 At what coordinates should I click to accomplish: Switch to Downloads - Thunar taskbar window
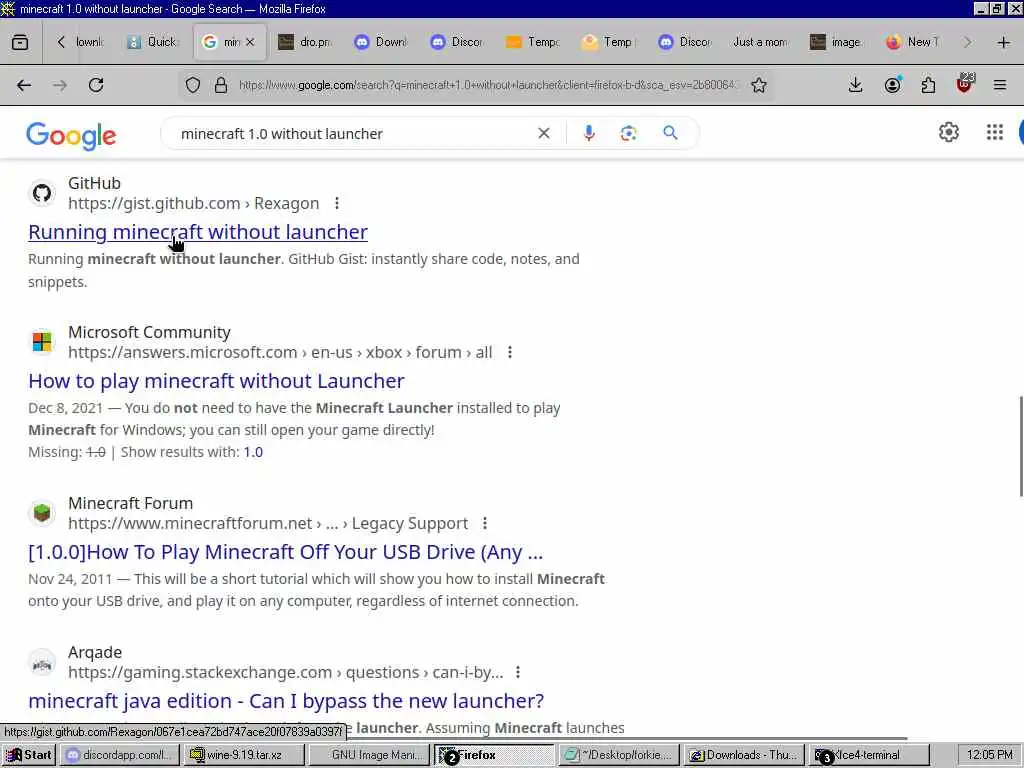743,755
